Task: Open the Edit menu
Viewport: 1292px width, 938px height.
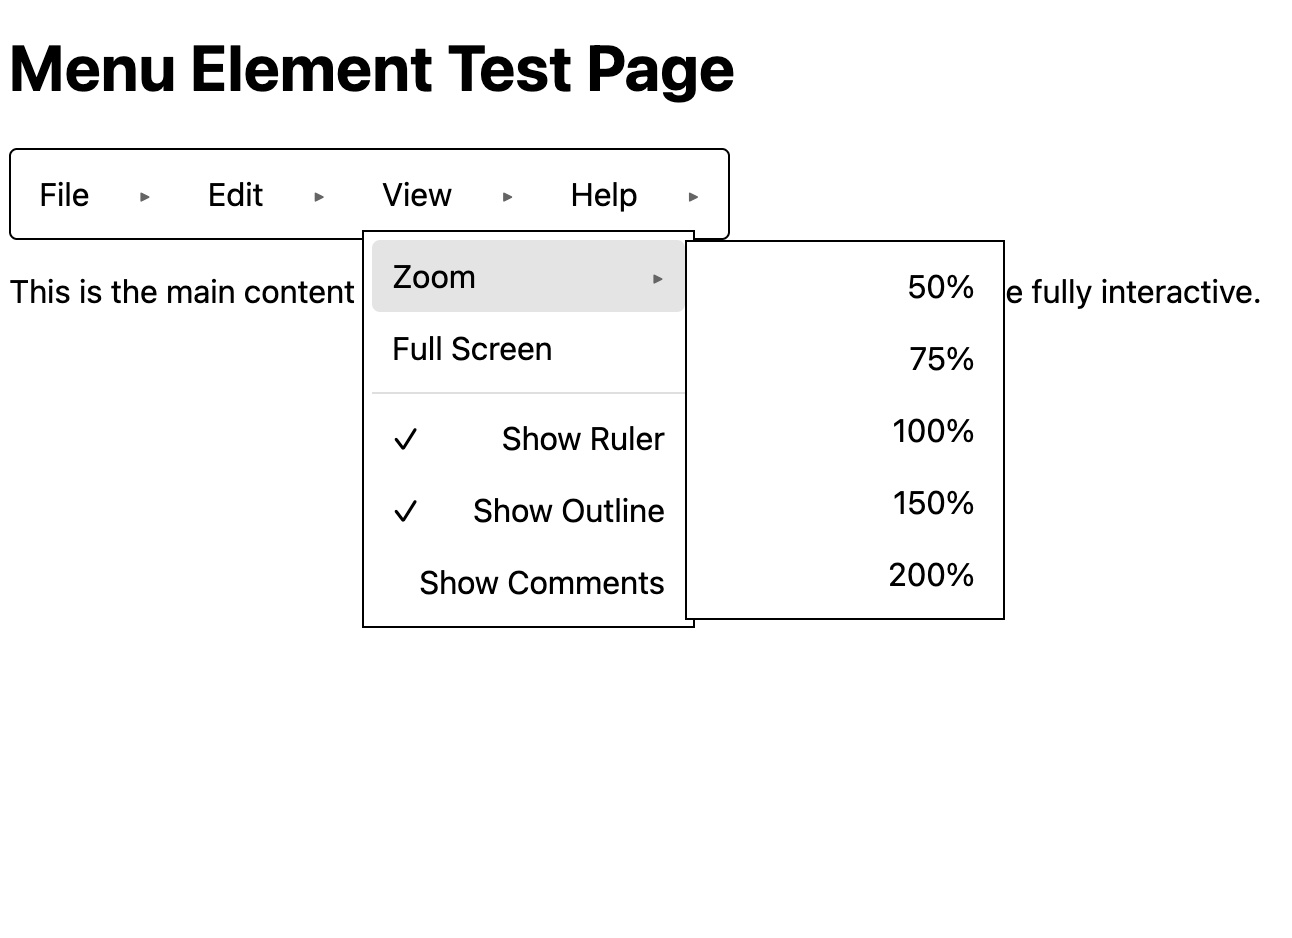Action: [234, 195]
